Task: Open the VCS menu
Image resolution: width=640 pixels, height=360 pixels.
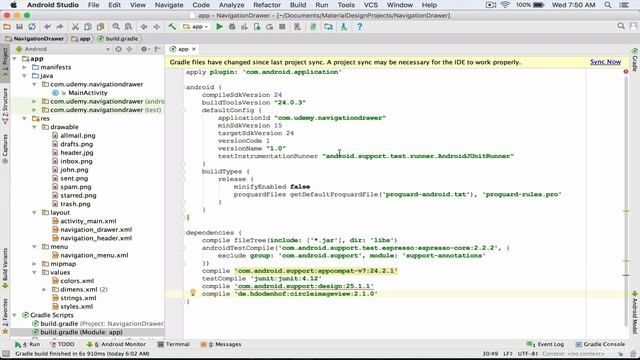Action: 371,5
